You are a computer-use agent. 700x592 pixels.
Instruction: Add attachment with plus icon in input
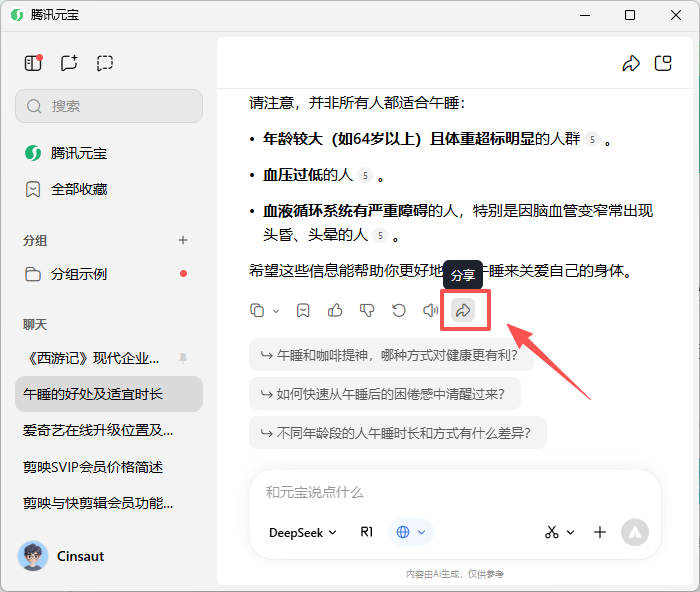click(600, 532)
